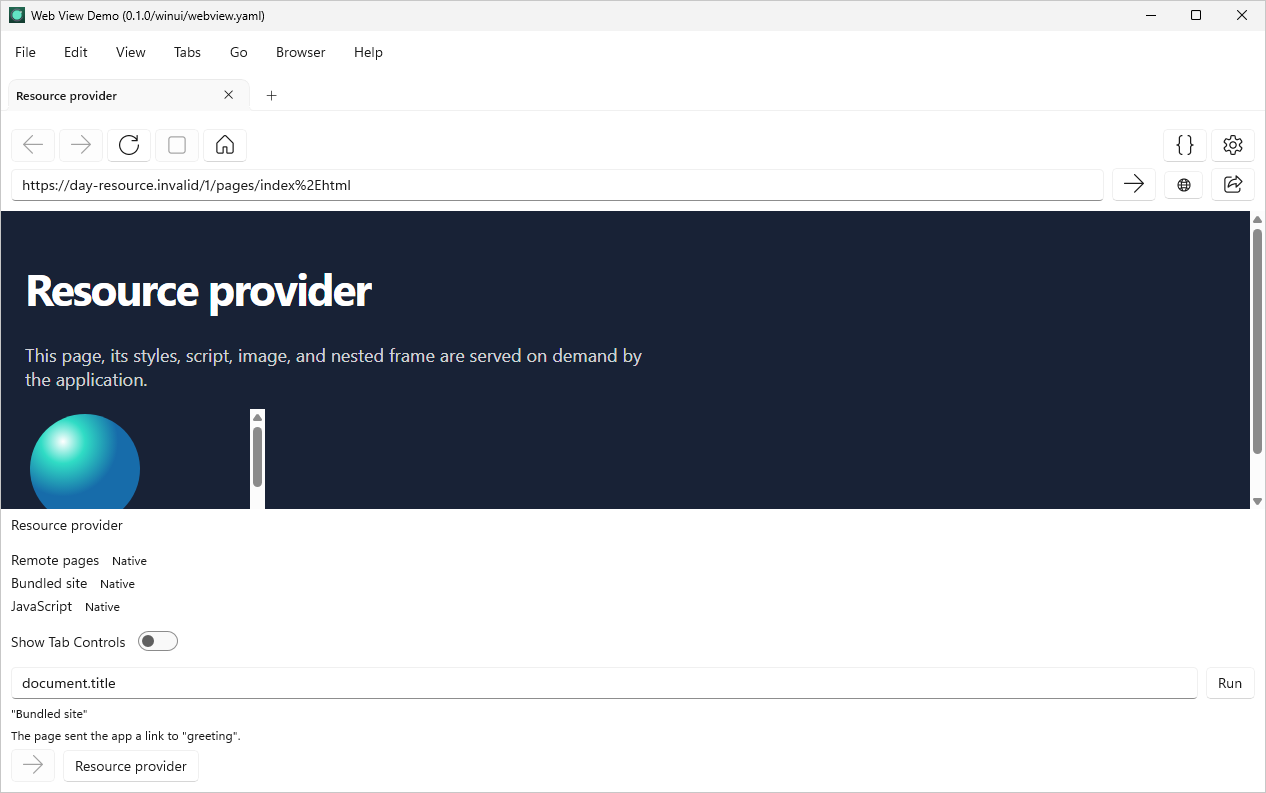Open settings with the gear icon

(1233, 145)
